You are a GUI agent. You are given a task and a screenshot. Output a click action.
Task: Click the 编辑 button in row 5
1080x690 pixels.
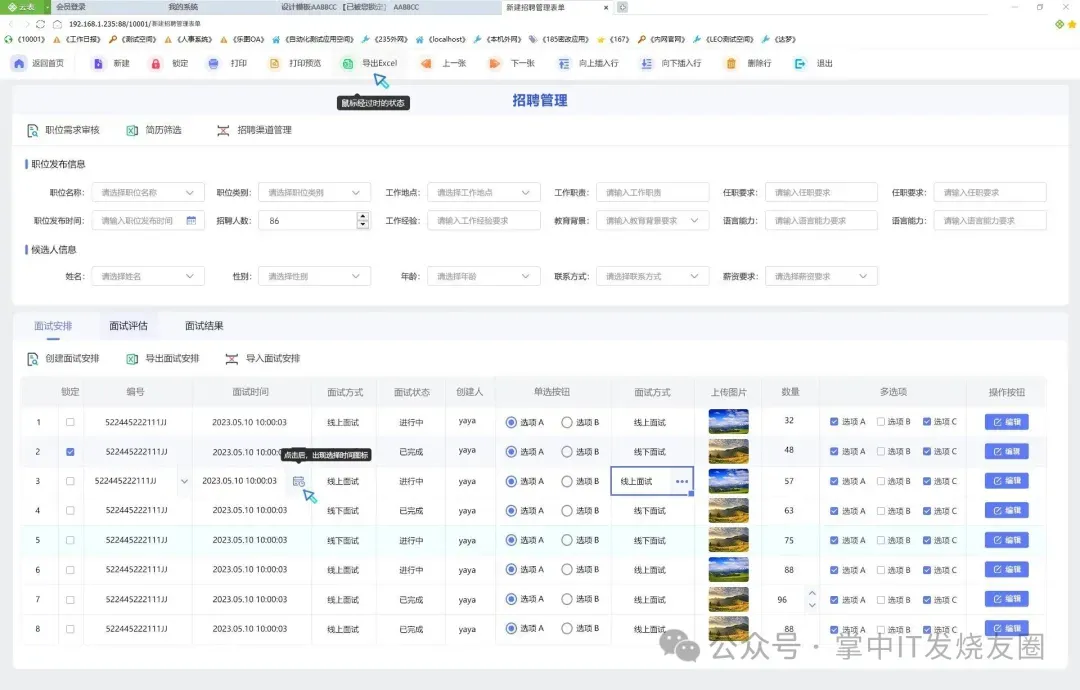coord(1006,540)
